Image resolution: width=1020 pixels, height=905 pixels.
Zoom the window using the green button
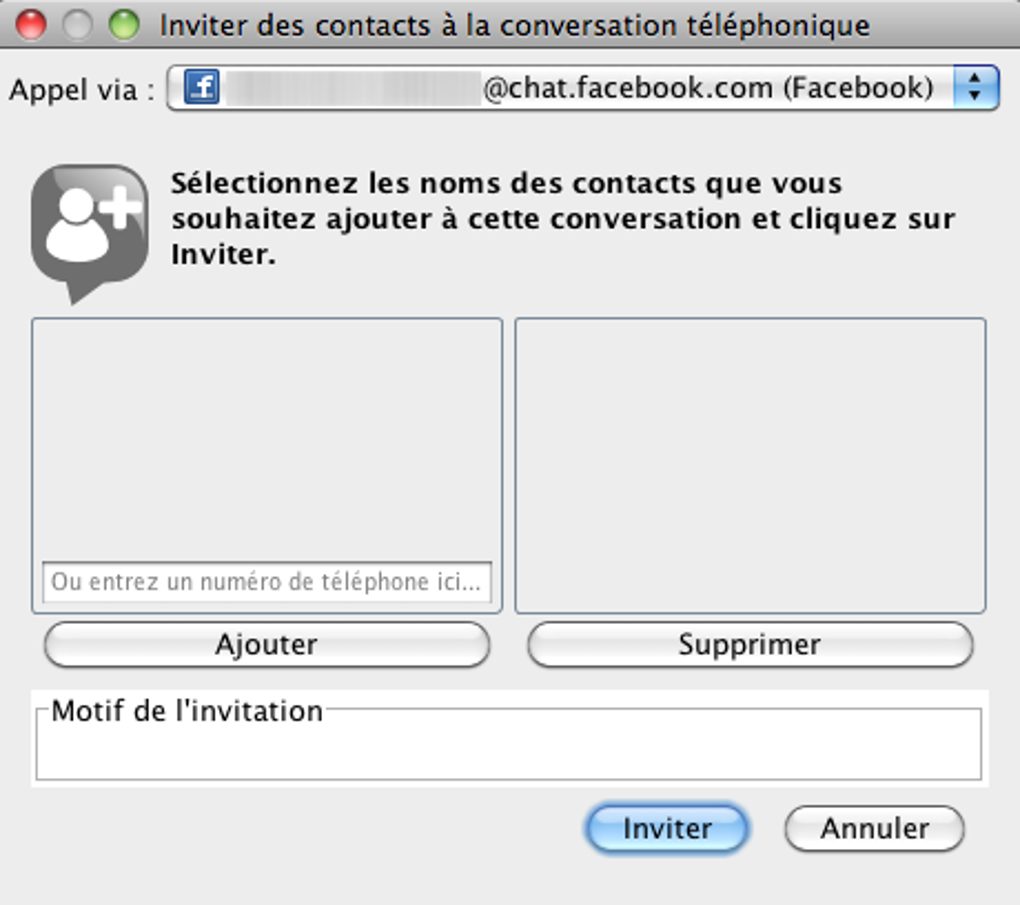point(124,25)
